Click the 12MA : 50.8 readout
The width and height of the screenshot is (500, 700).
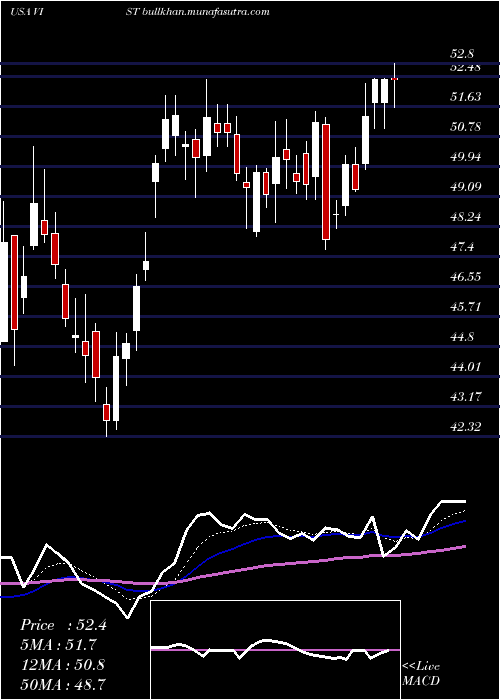(63, 665)
